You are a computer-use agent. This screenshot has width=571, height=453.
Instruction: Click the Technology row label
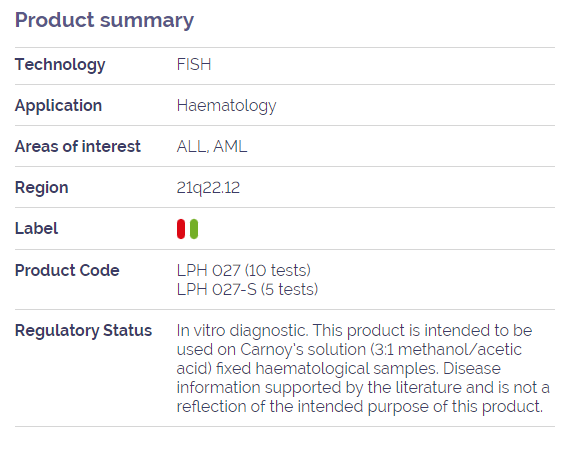[60, 65]
